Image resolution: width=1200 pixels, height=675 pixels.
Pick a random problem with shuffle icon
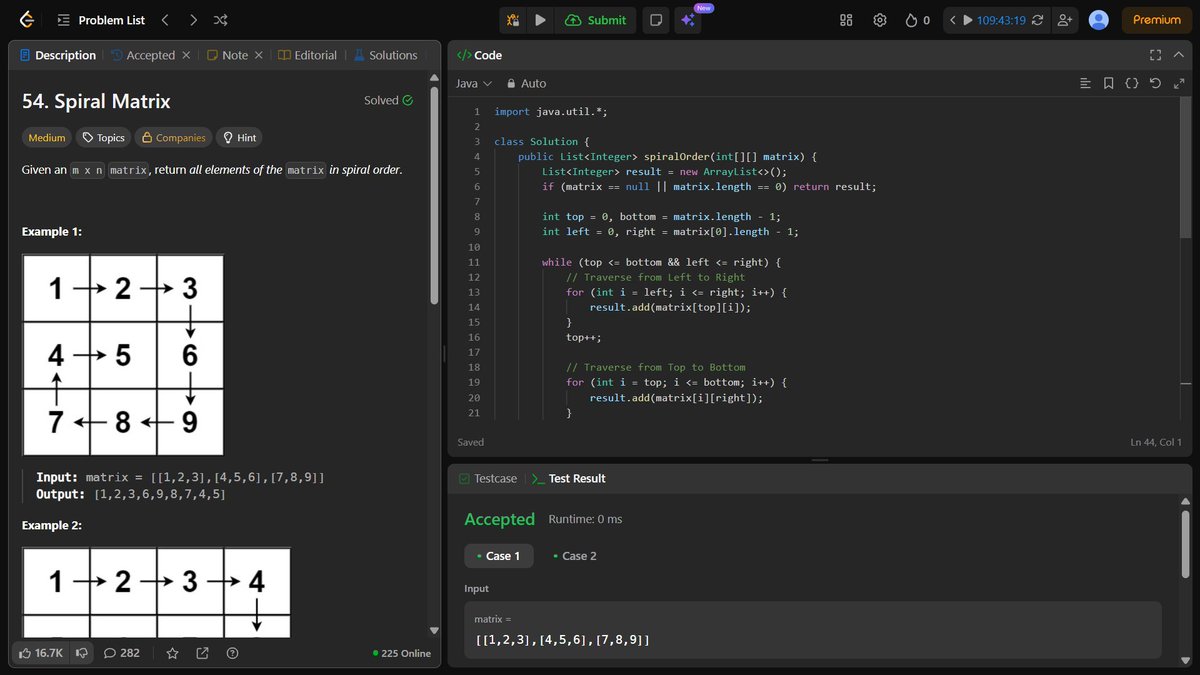coord(221,20)
